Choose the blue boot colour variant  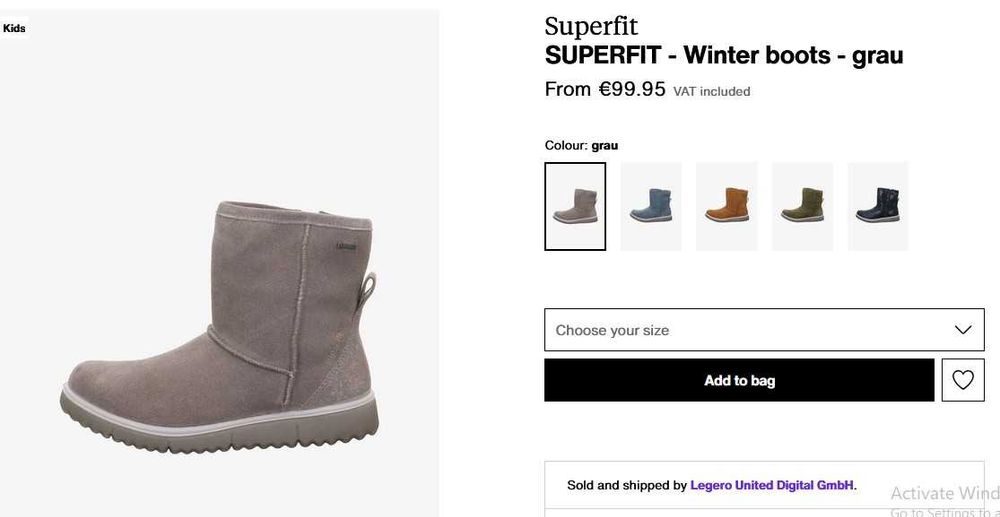651,206
